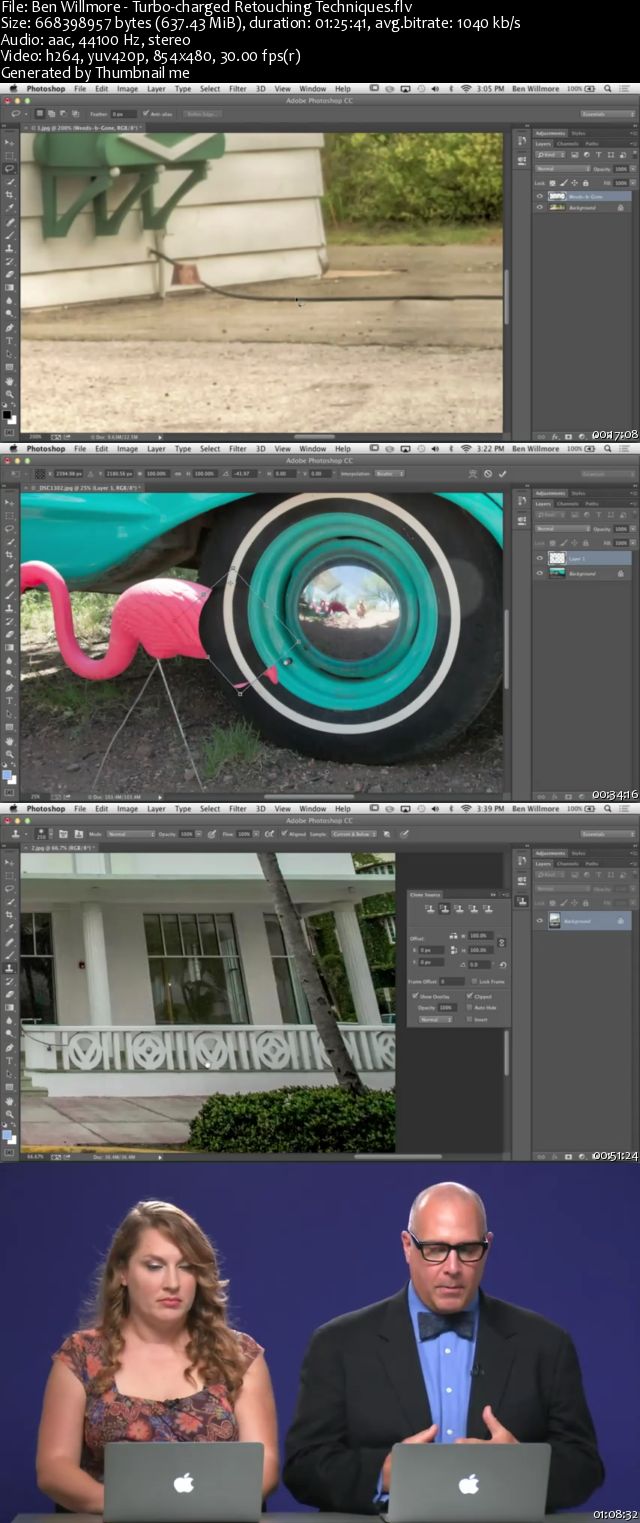
Task: Select the first clone source icon in Clone Source
Action: coord(430,908)
